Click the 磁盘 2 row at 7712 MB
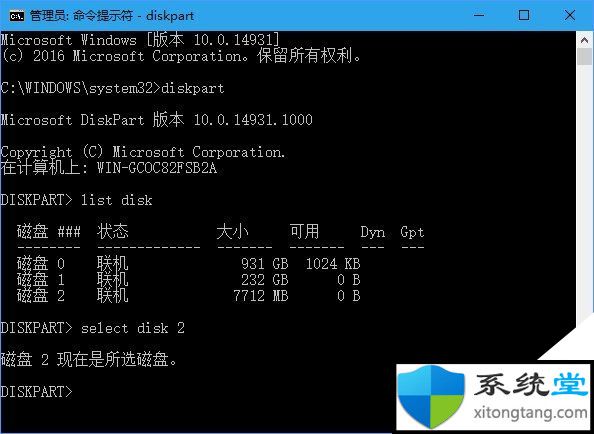This screenshot has height=434, width=594. coord(188,295)
